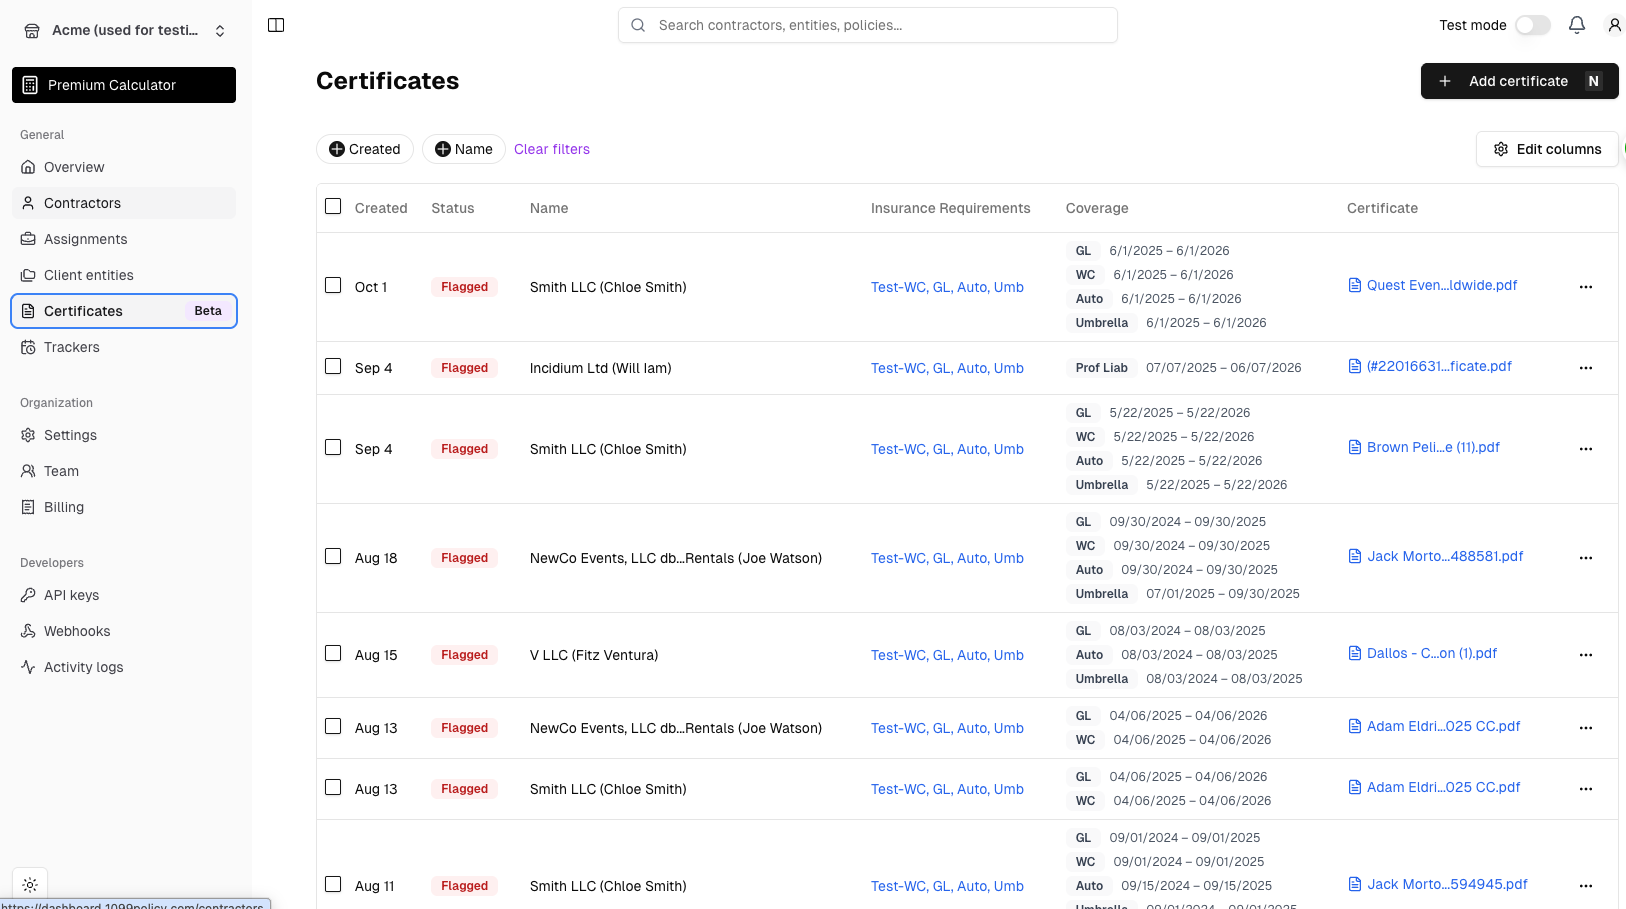Viewport: 1626px width, 909px height.
Task: Open the Webhooks page from sidebar
Action: (77, 631)
